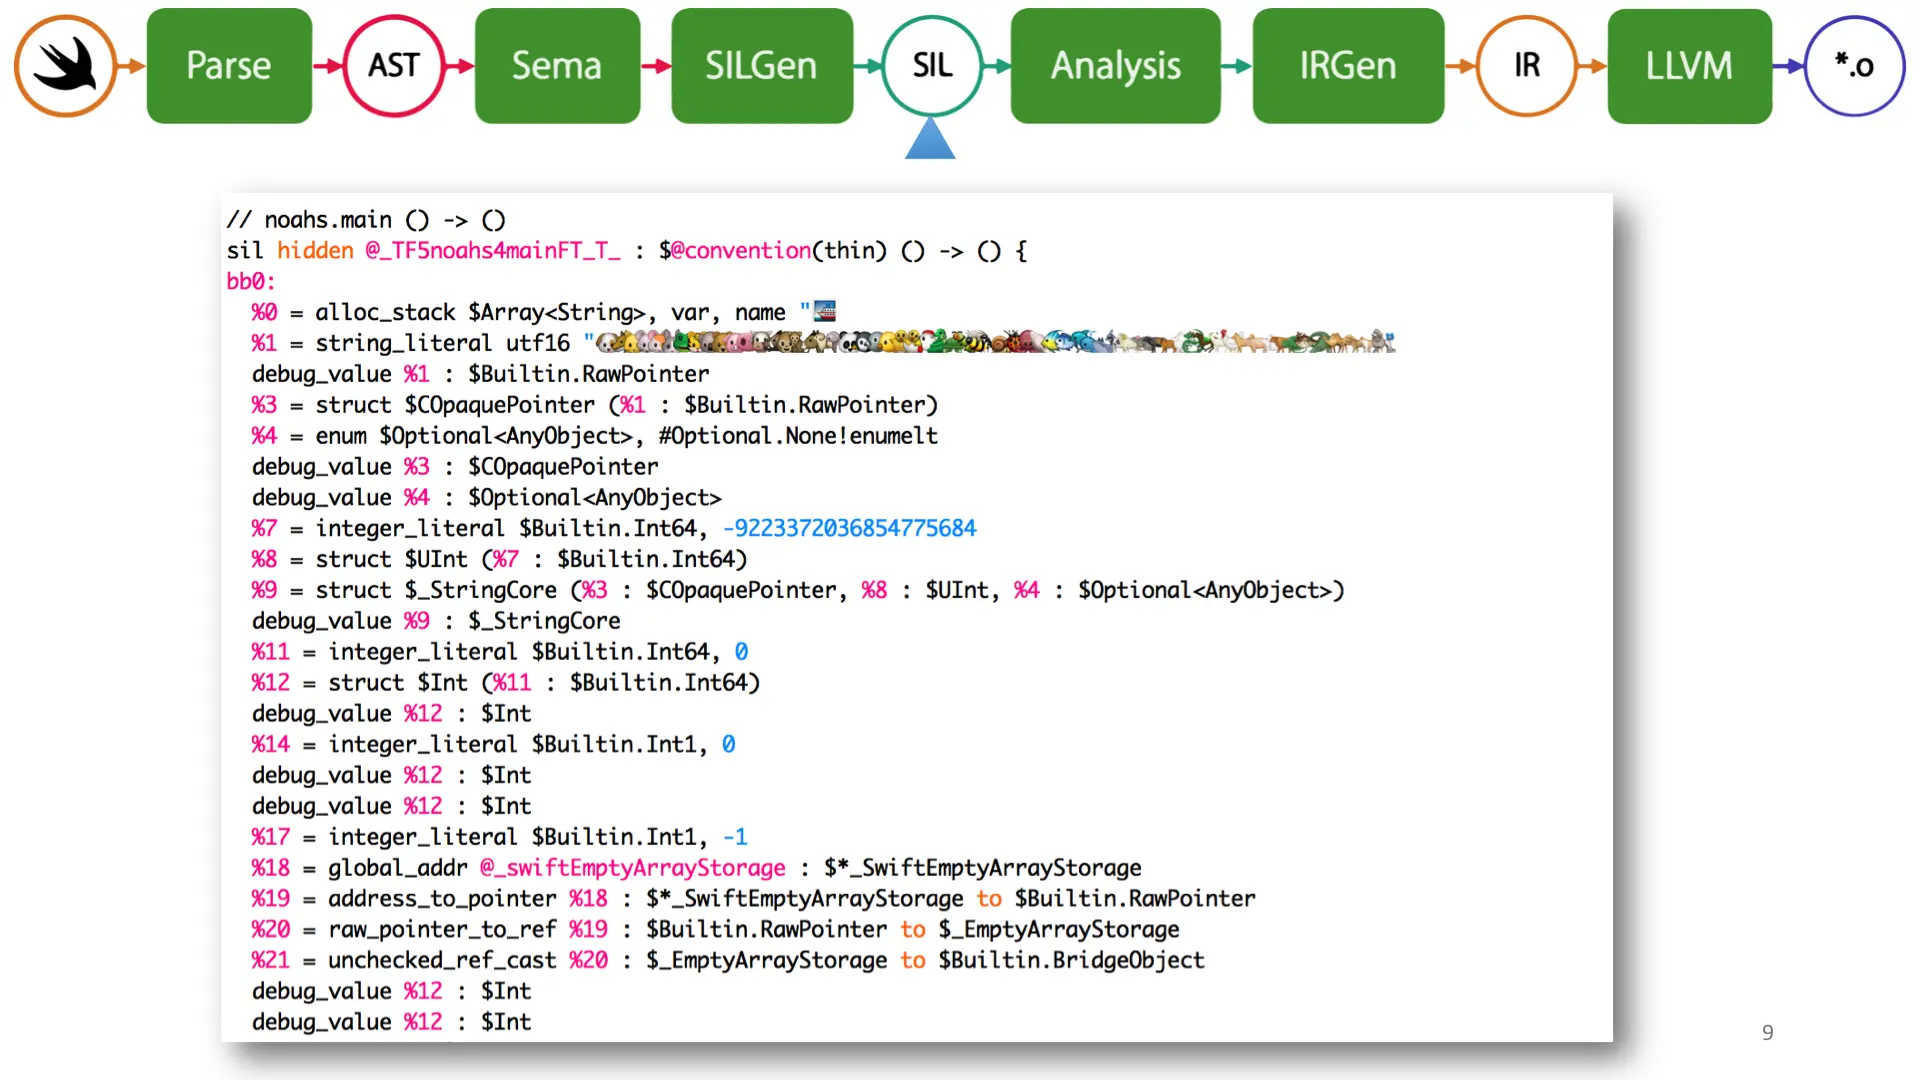
Task: Select the Sema stage box
Action: point(557,66)
